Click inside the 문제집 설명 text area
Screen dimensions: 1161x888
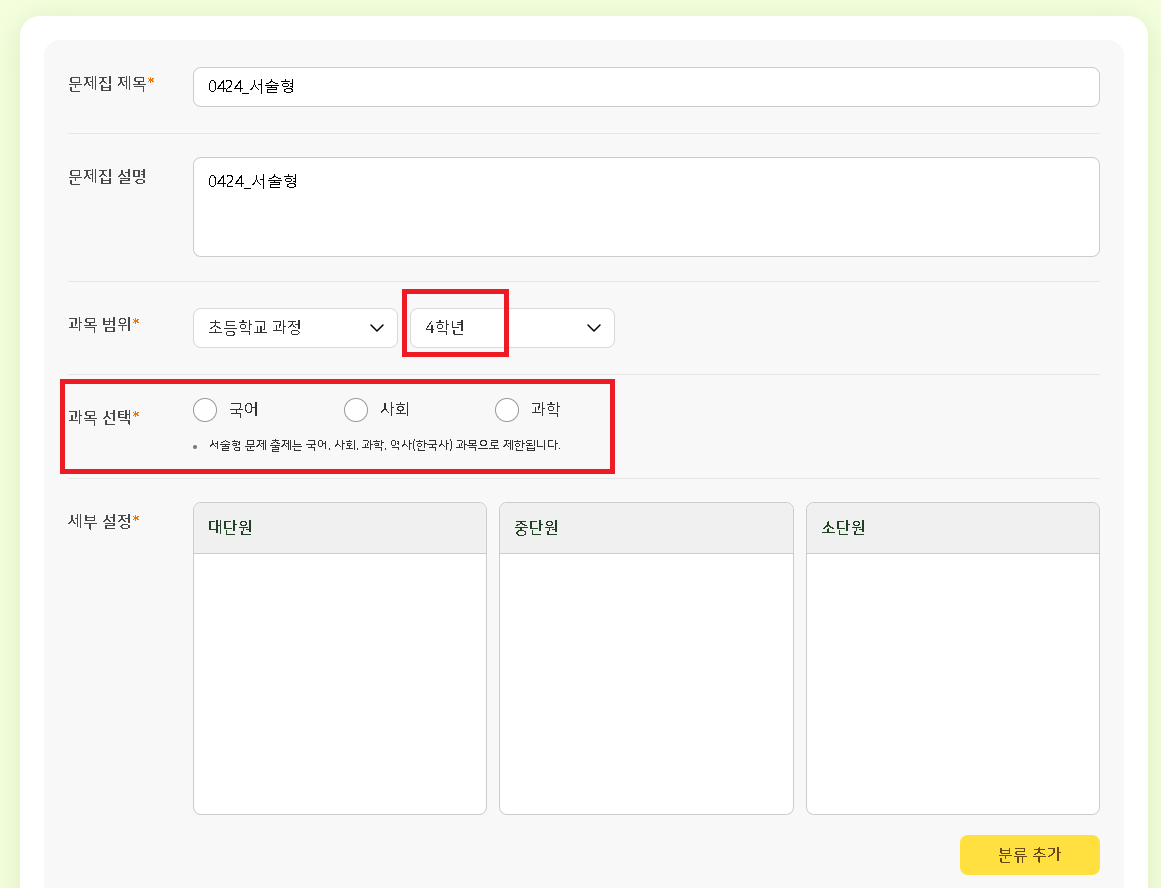point(645,207)
